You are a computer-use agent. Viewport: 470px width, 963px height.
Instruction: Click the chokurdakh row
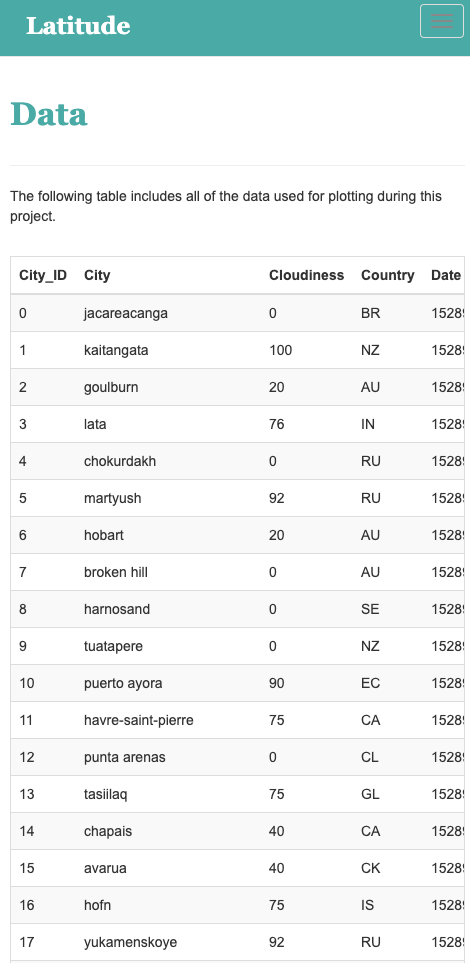pos(237,461)
